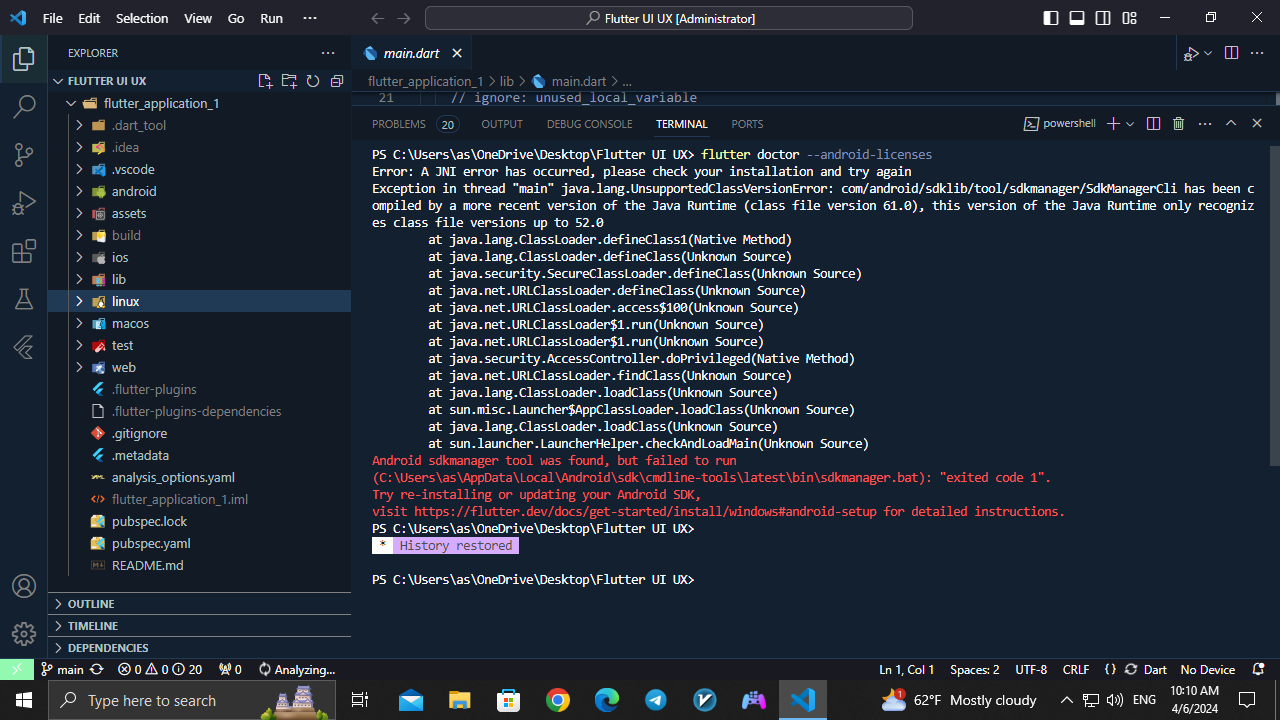Screen dimensions: 1280x720
Task: Open the run button dropdown arrow
Action: 1208,53
